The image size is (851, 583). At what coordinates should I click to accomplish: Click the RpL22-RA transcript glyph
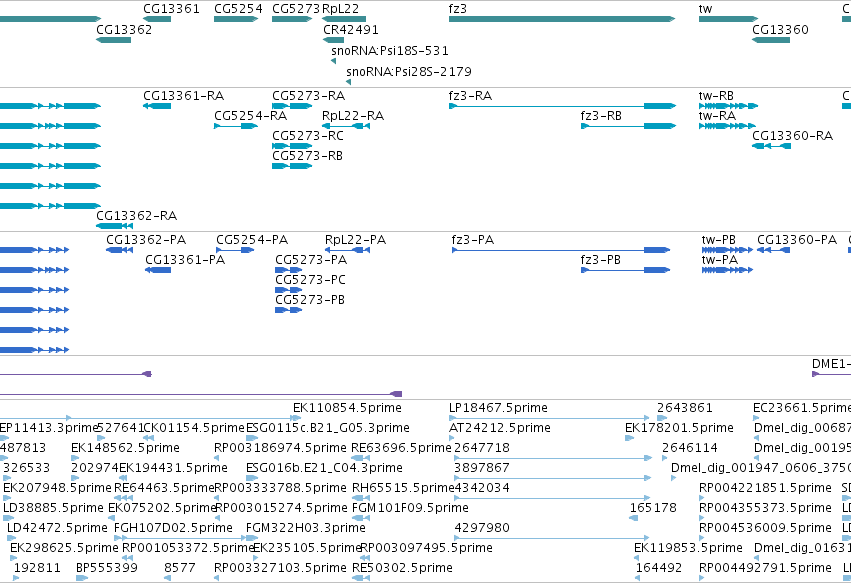(x=346, y=126)
